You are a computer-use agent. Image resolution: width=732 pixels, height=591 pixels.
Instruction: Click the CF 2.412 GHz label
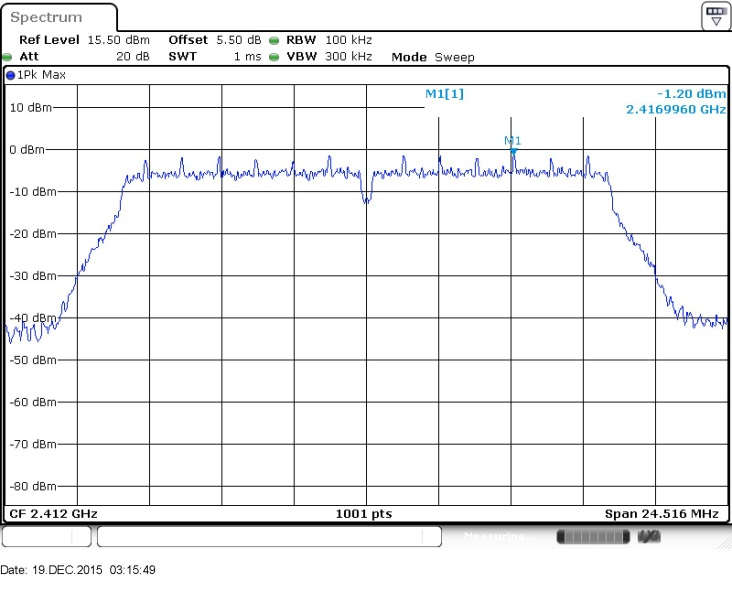coord(53,514)
